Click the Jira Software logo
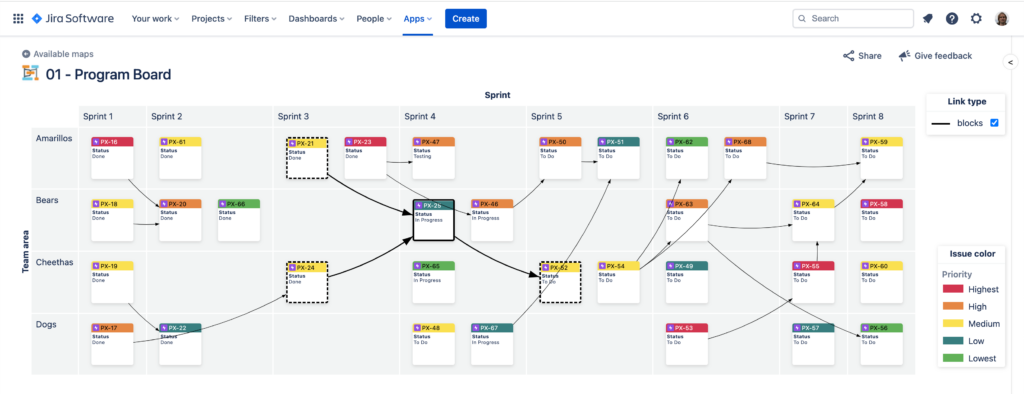Image resolution: width=1024 pixels, height=394 pixels. pyautogui.click(x=72, y=19)
